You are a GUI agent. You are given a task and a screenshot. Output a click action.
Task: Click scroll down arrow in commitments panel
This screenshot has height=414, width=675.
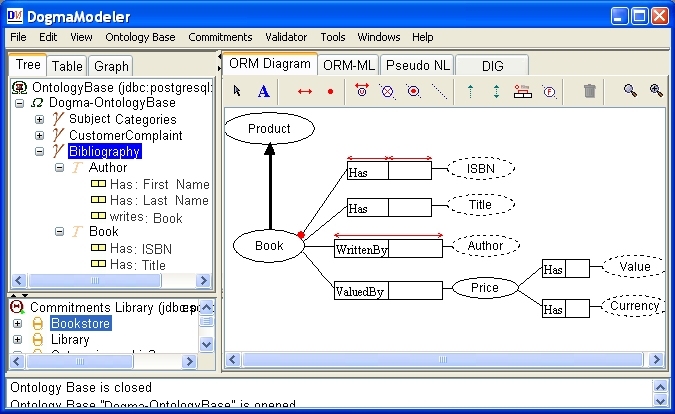206,344
